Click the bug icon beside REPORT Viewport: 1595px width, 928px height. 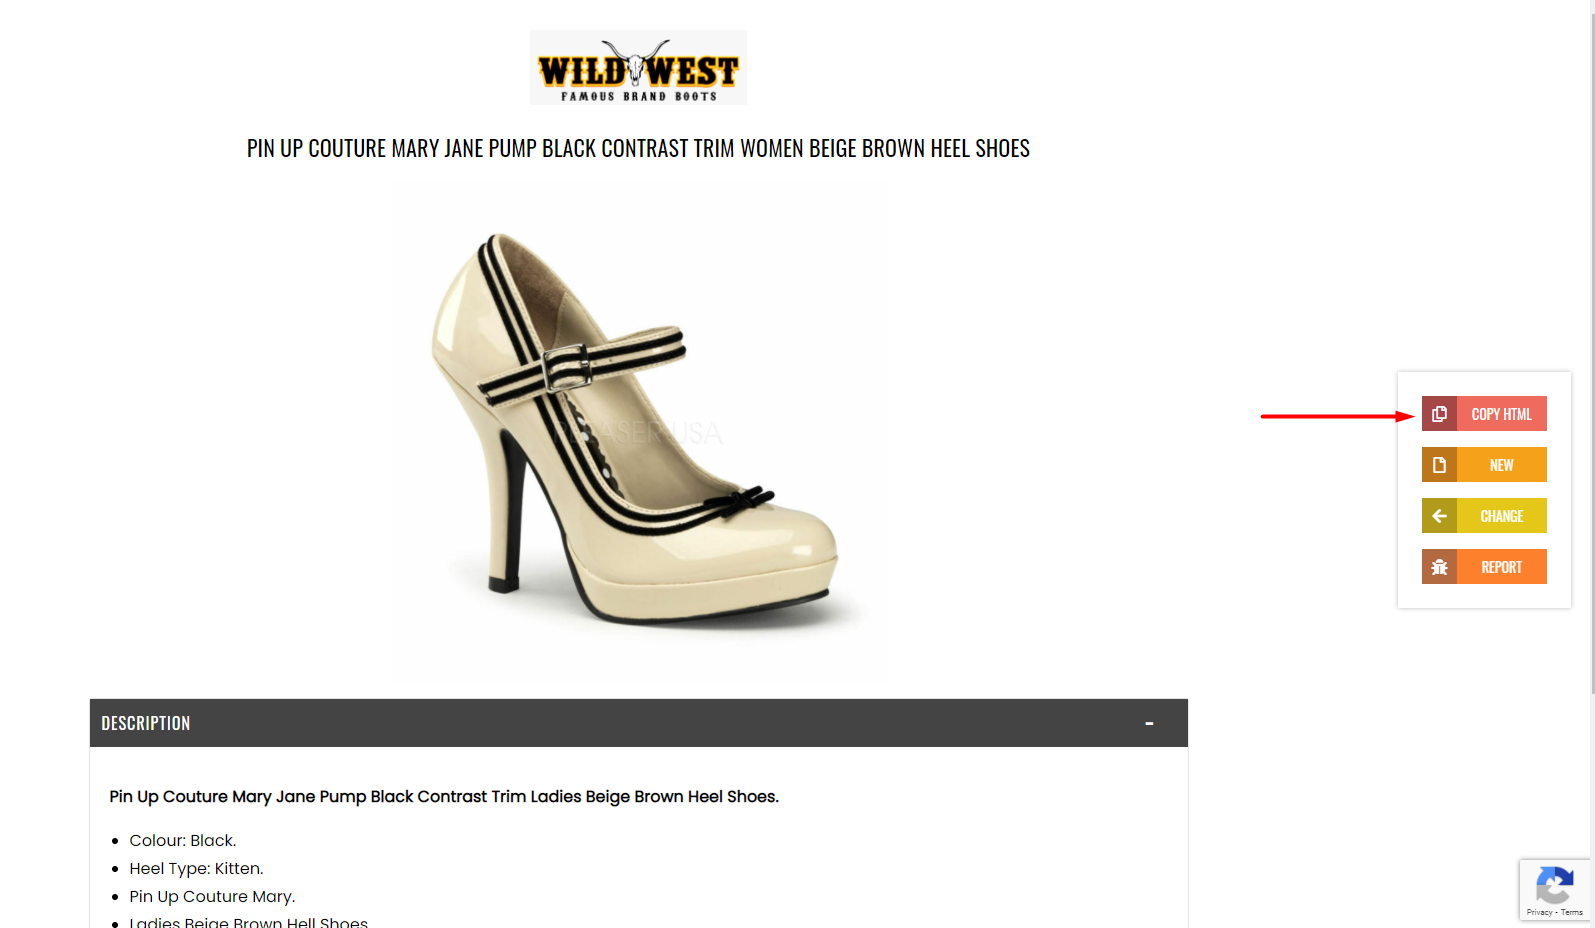(1439, 567)
